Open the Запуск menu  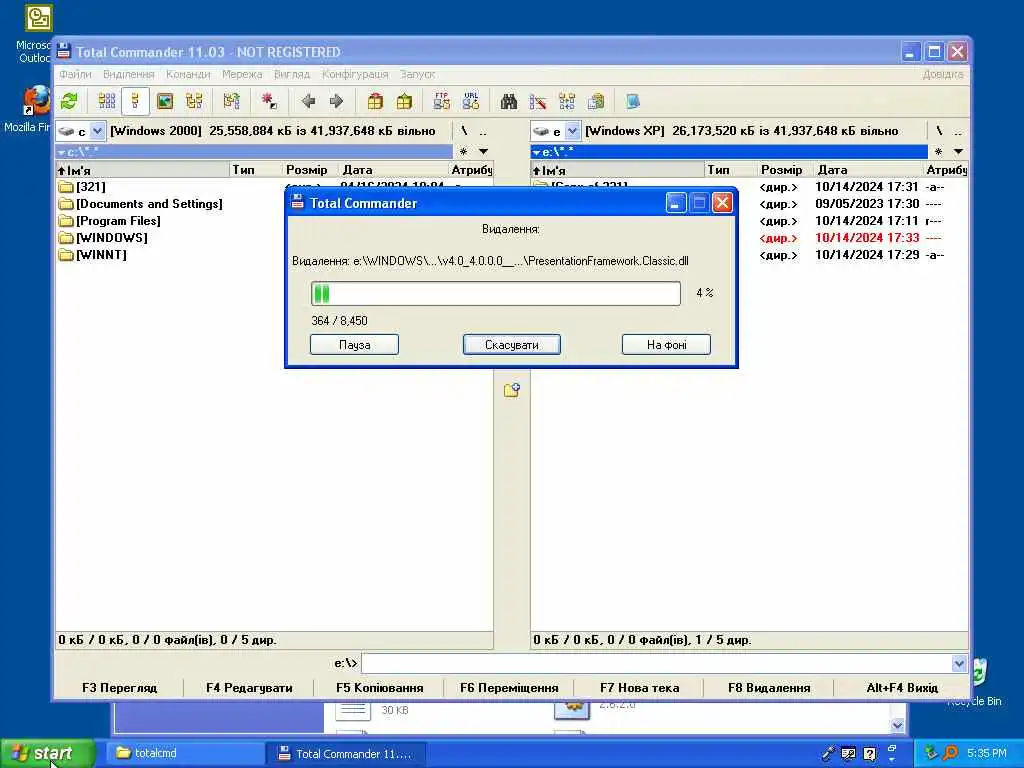coord(418,74)
